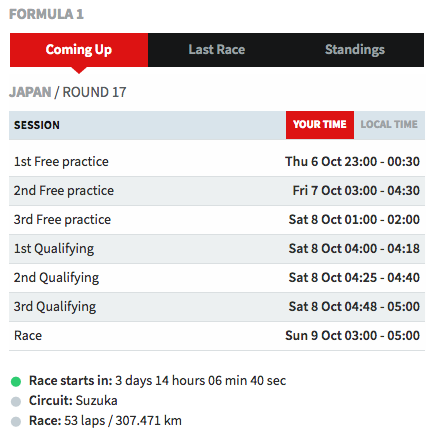Click the race countdown timer text
Screen dimensions: 438x448
[x=200, y=381]
